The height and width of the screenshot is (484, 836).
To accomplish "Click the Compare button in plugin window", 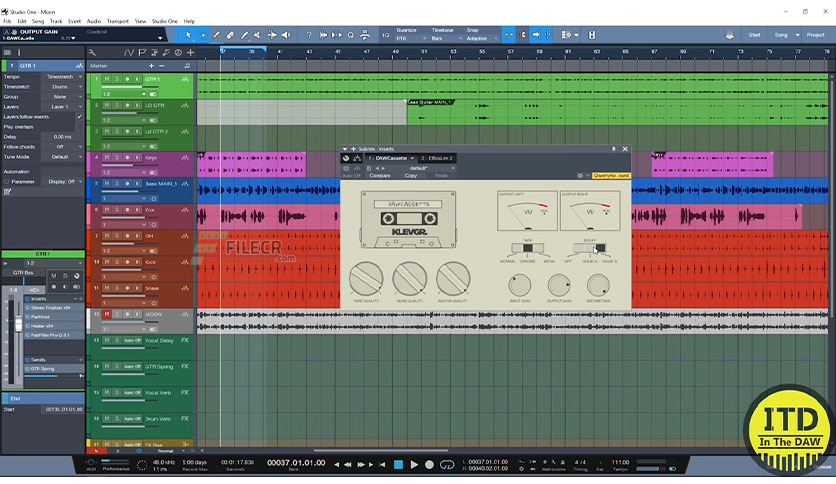I will pyautogui.click(x=380, y=175).
